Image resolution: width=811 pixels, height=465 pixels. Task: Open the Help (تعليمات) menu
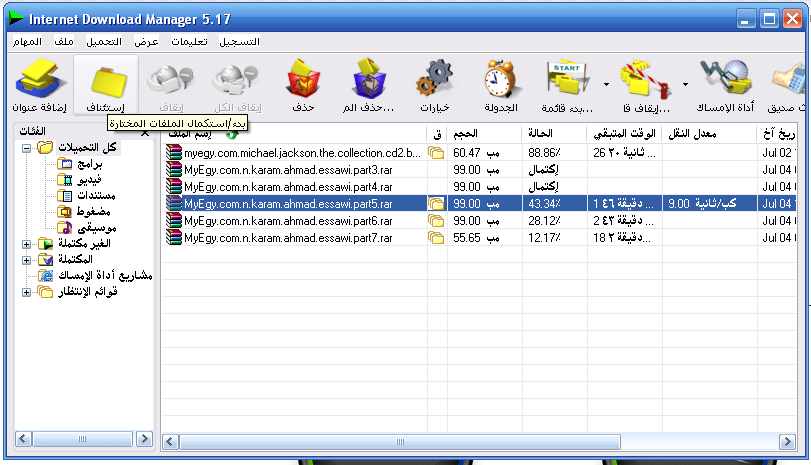coord(189,41)
